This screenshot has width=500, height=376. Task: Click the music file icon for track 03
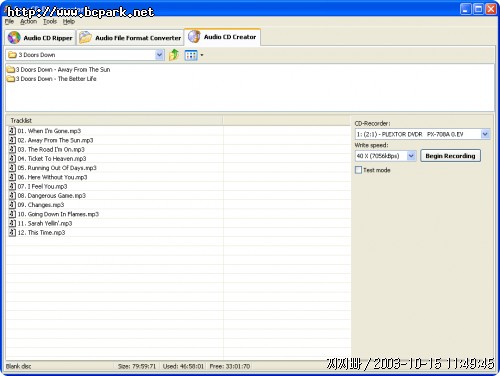pyautogui.click(x=12, y=149)
